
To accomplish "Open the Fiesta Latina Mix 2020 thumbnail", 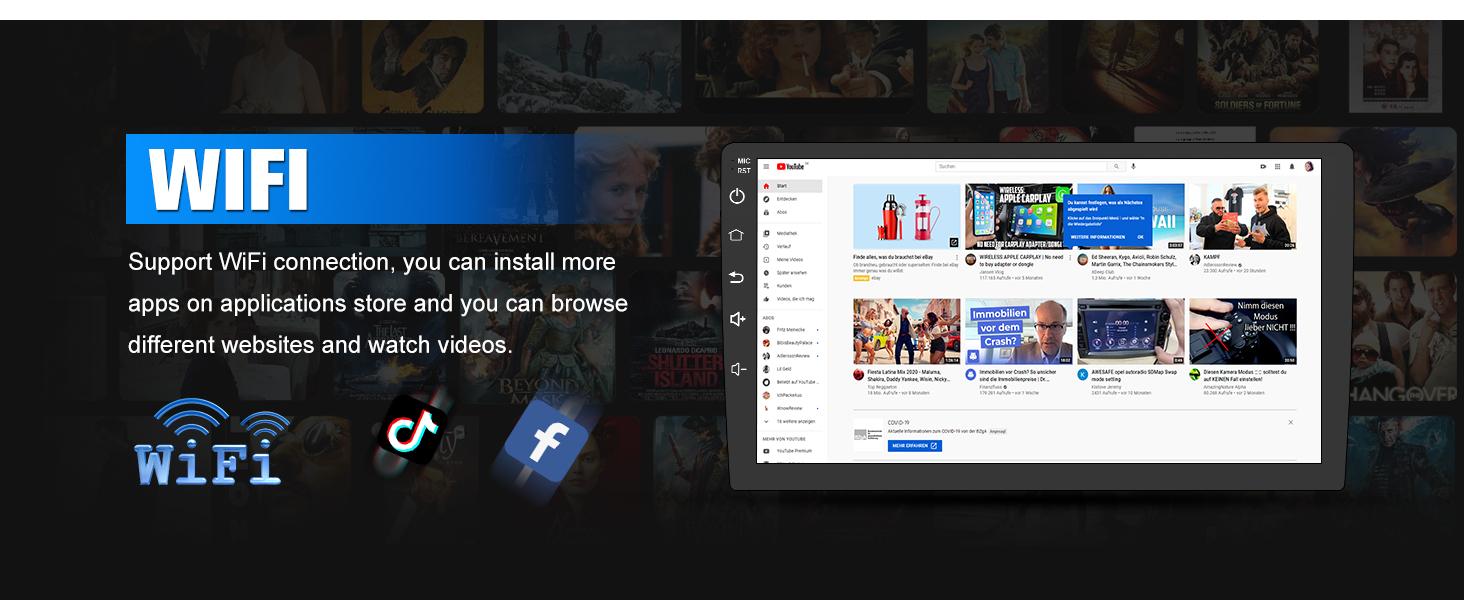I will point(906,332).
